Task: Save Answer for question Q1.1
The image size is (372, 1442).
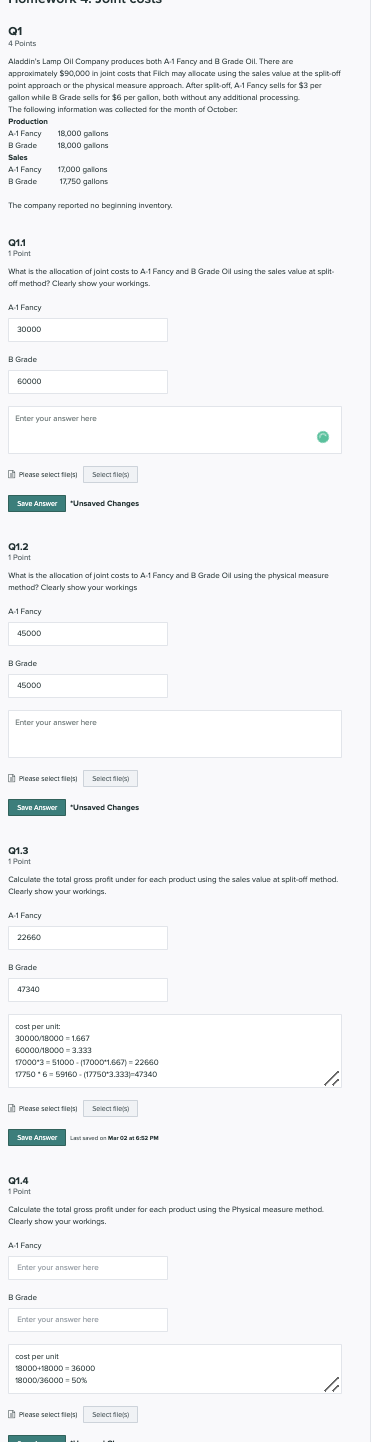Action: point(35,503)
